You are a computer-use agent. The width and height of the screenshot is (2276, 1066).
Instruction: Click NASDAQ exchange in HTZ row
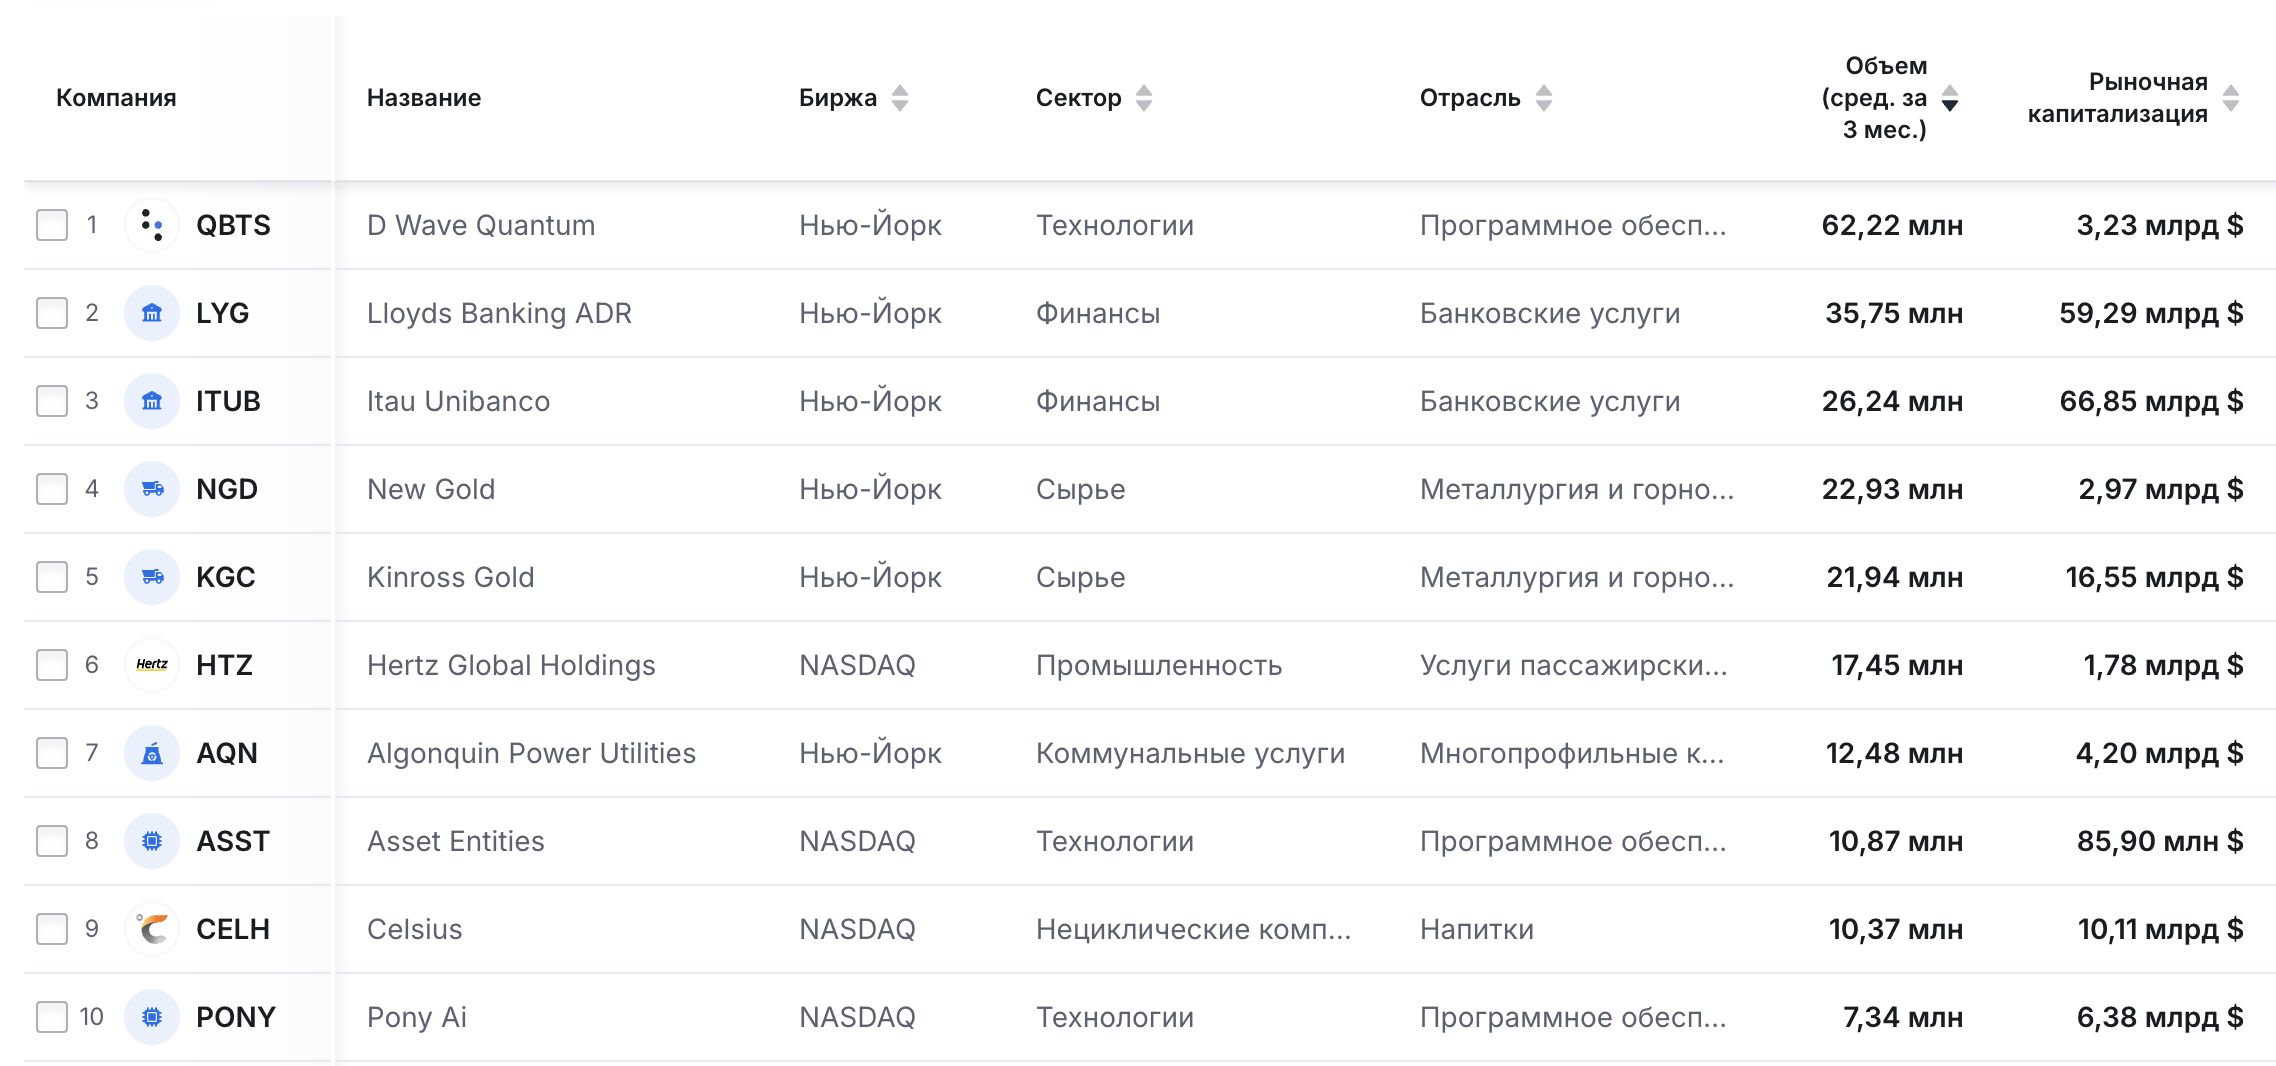coord(857,665)
